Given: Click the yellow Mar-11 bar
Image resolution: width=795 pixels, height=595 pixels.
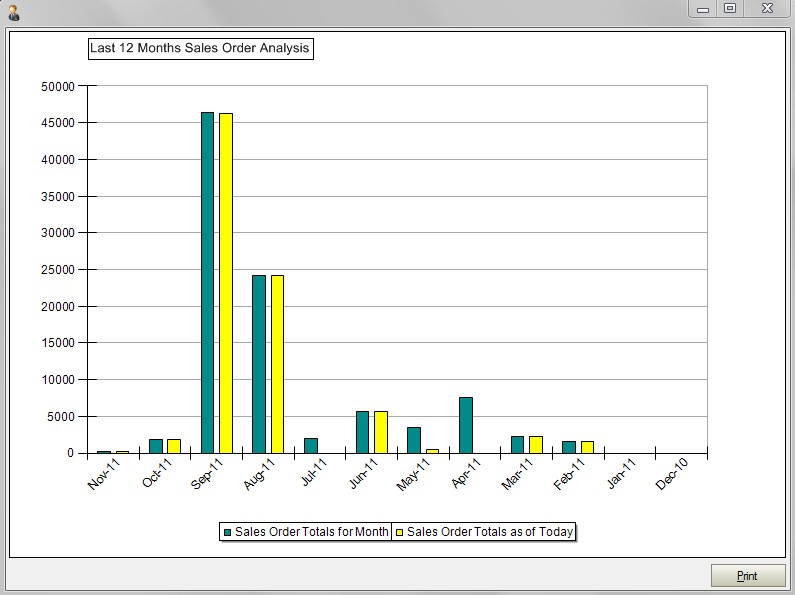Looking at the screenshot, I should point(536,445).
